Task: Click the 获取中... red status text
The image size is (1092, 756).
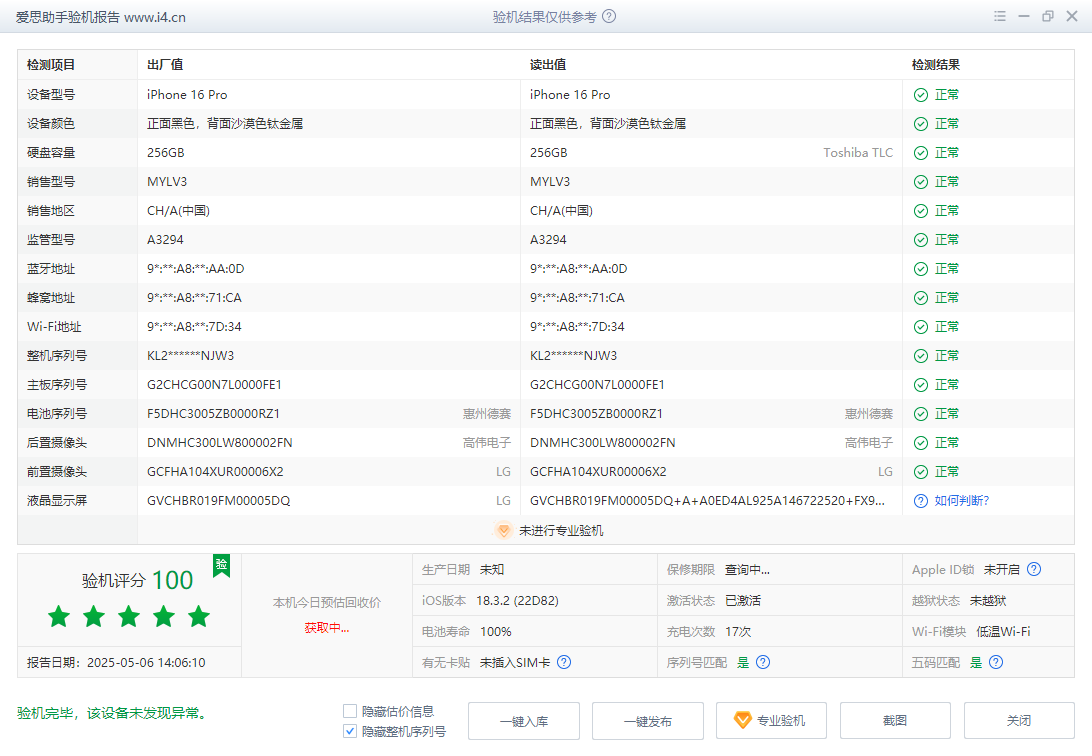Action: pyautogui.click(x=327, y=628)
